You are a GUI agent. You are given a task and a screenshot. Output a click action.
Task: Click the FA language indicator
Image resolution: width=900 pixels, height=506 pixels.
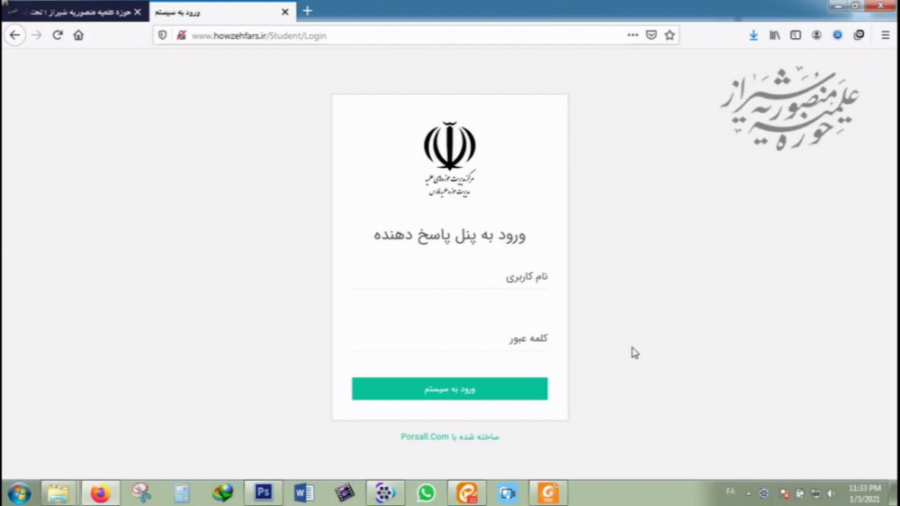click(730, 492)
